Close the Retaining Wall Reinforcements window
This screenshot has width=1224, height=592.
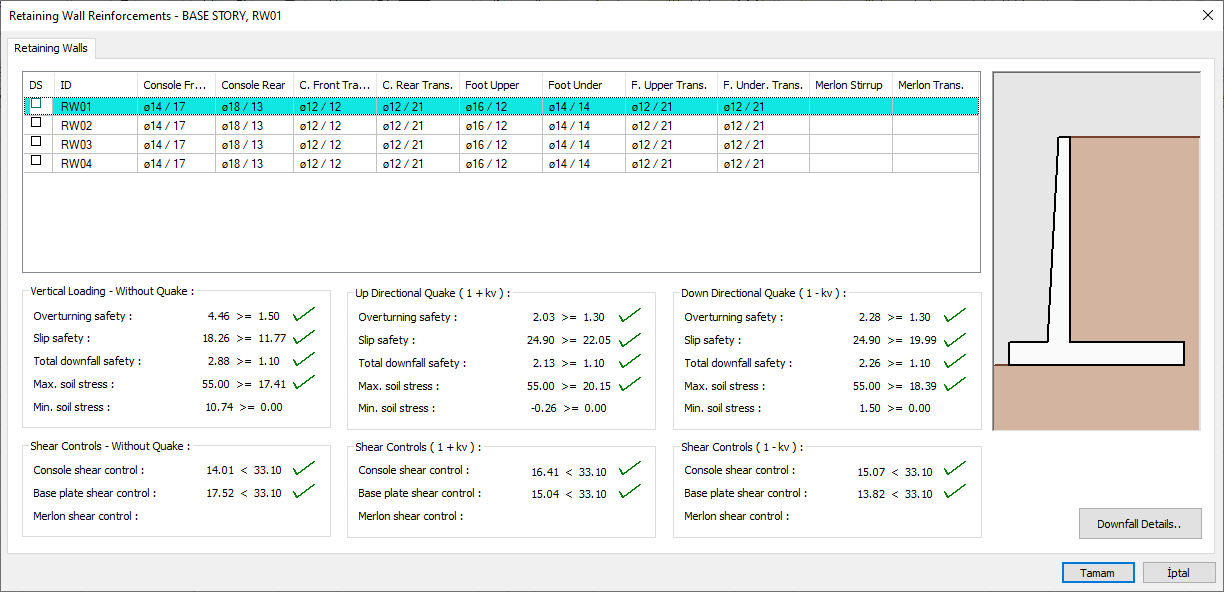[1206, 15]
